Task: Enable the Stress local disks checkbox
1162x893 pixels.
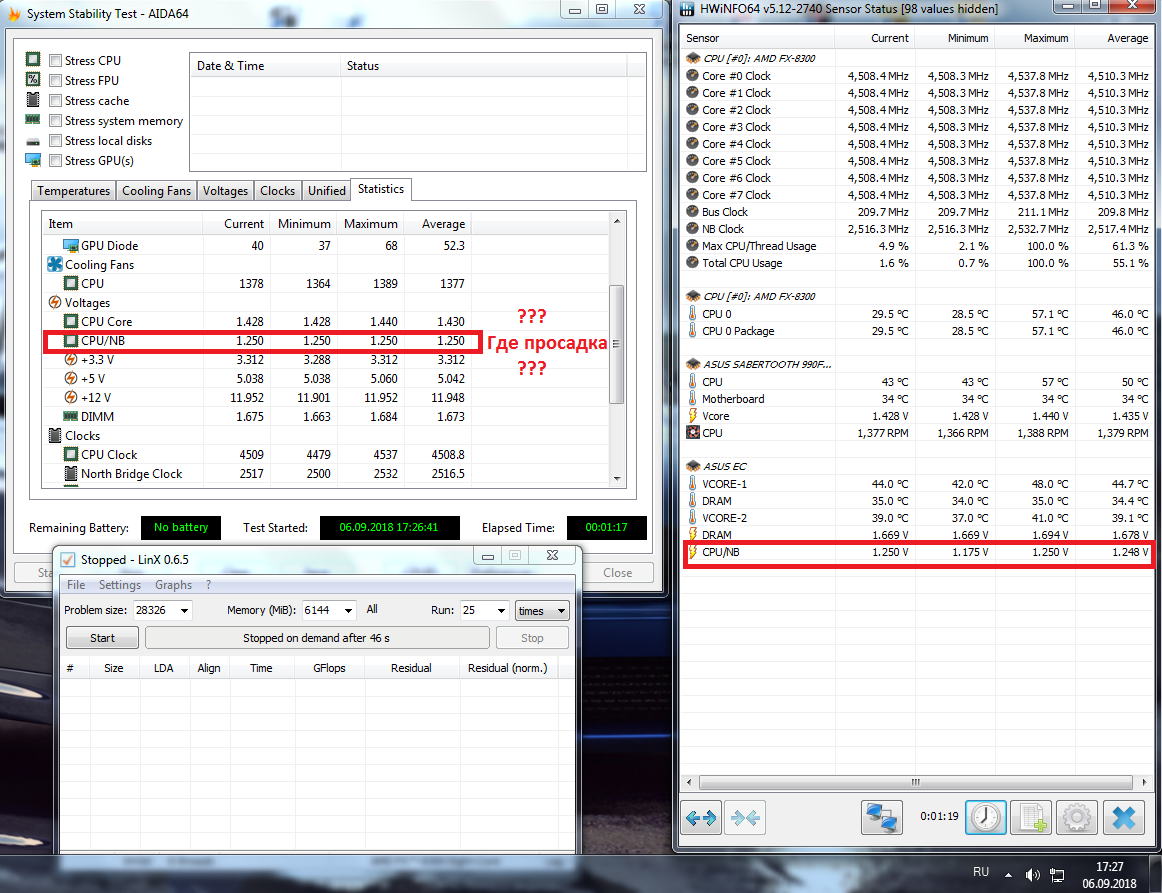Action: [x=55, y=140]
